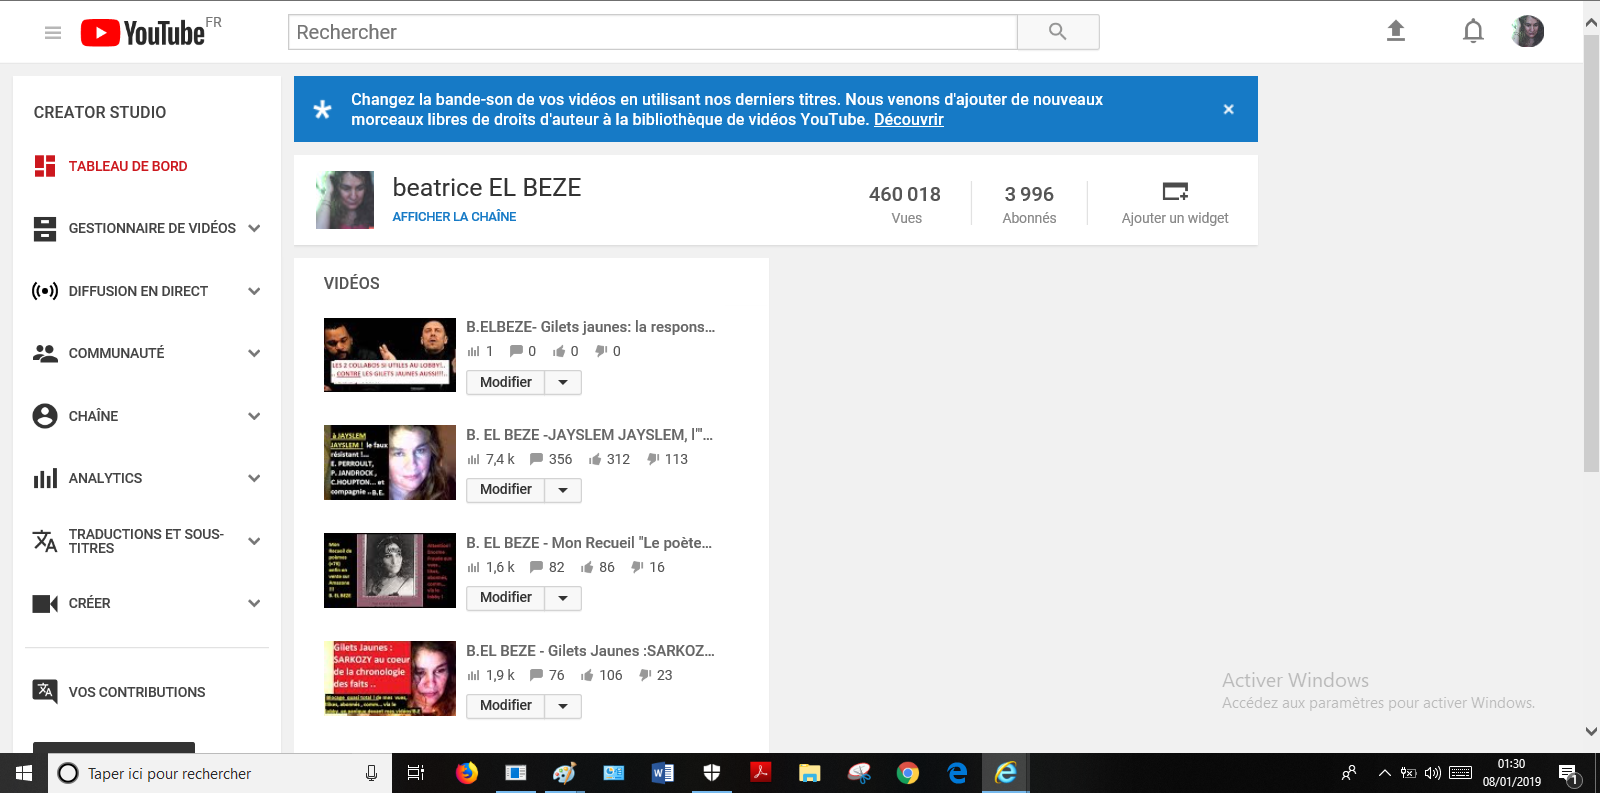Click the search magnifier button
The image size is (1600, 793).
click(1058, 32)
